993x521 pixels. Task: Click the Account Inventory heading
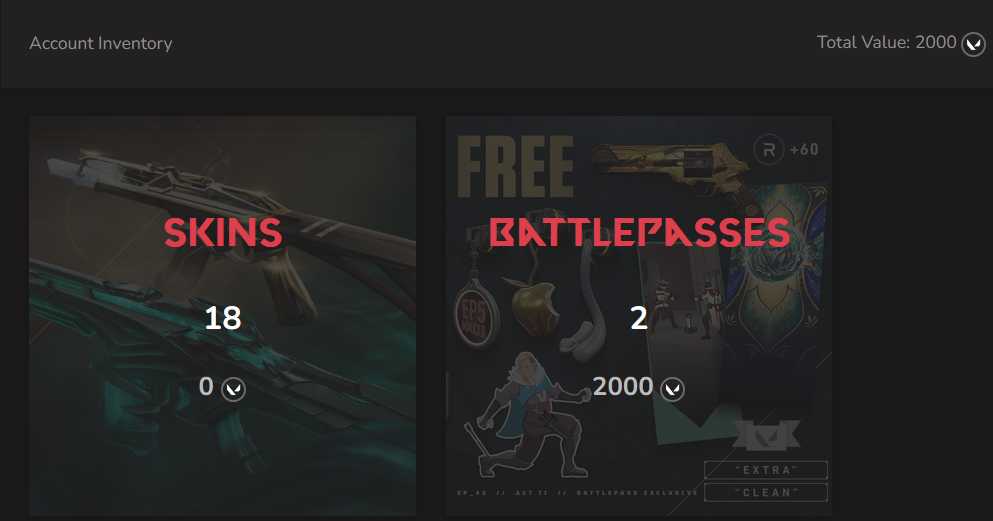click(x=101, y=43)
